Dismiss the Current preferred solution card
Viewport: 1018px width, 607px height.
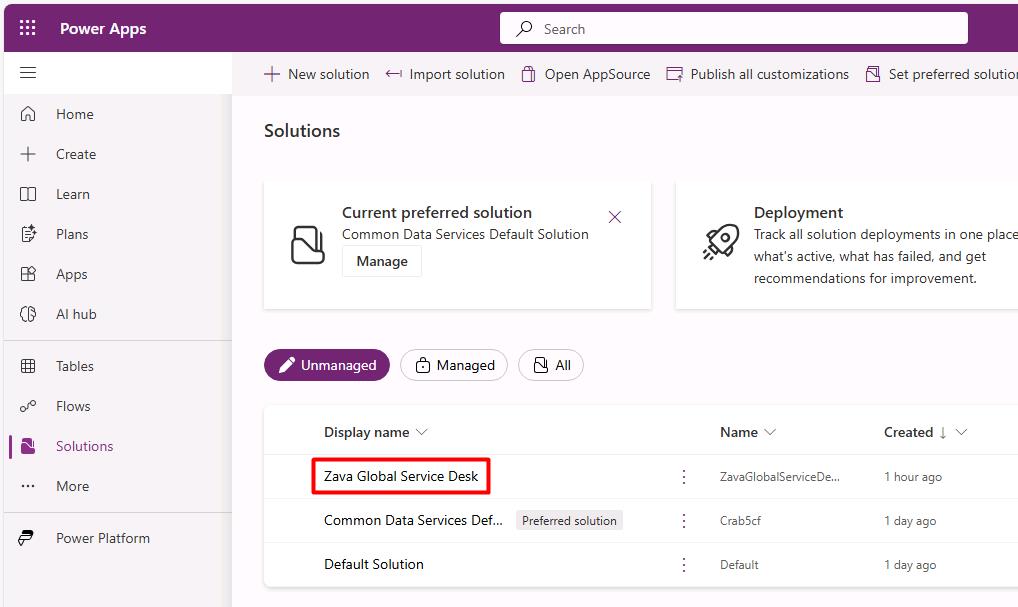[x=615, y=217]
